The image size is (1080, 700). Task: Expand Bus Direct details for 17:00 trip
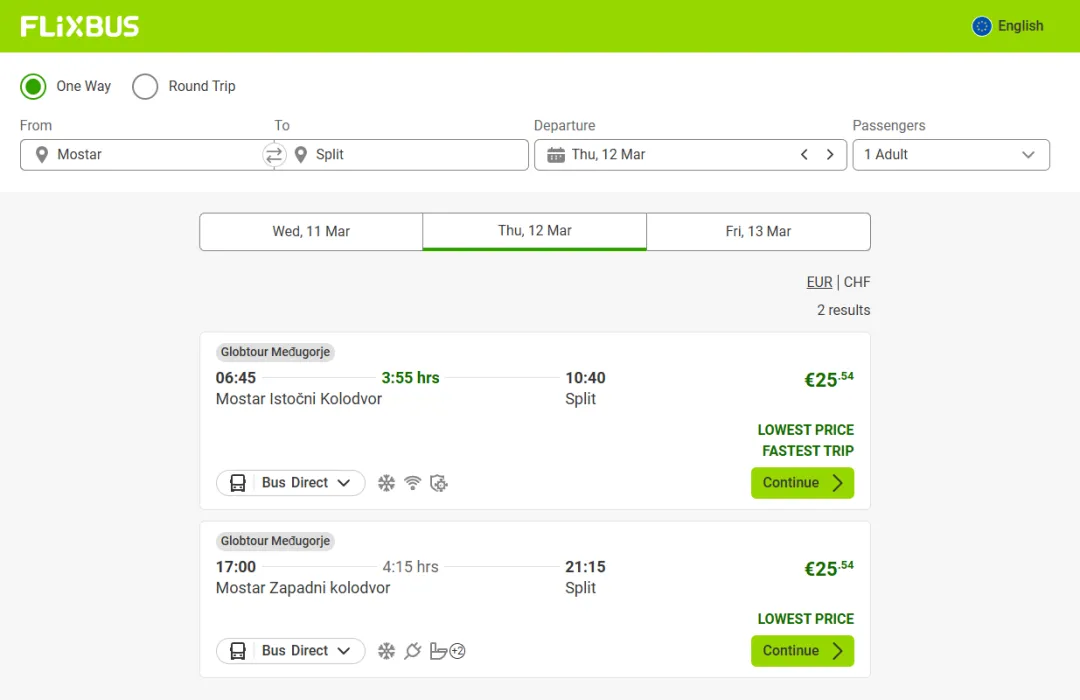[x=291, y=651]
